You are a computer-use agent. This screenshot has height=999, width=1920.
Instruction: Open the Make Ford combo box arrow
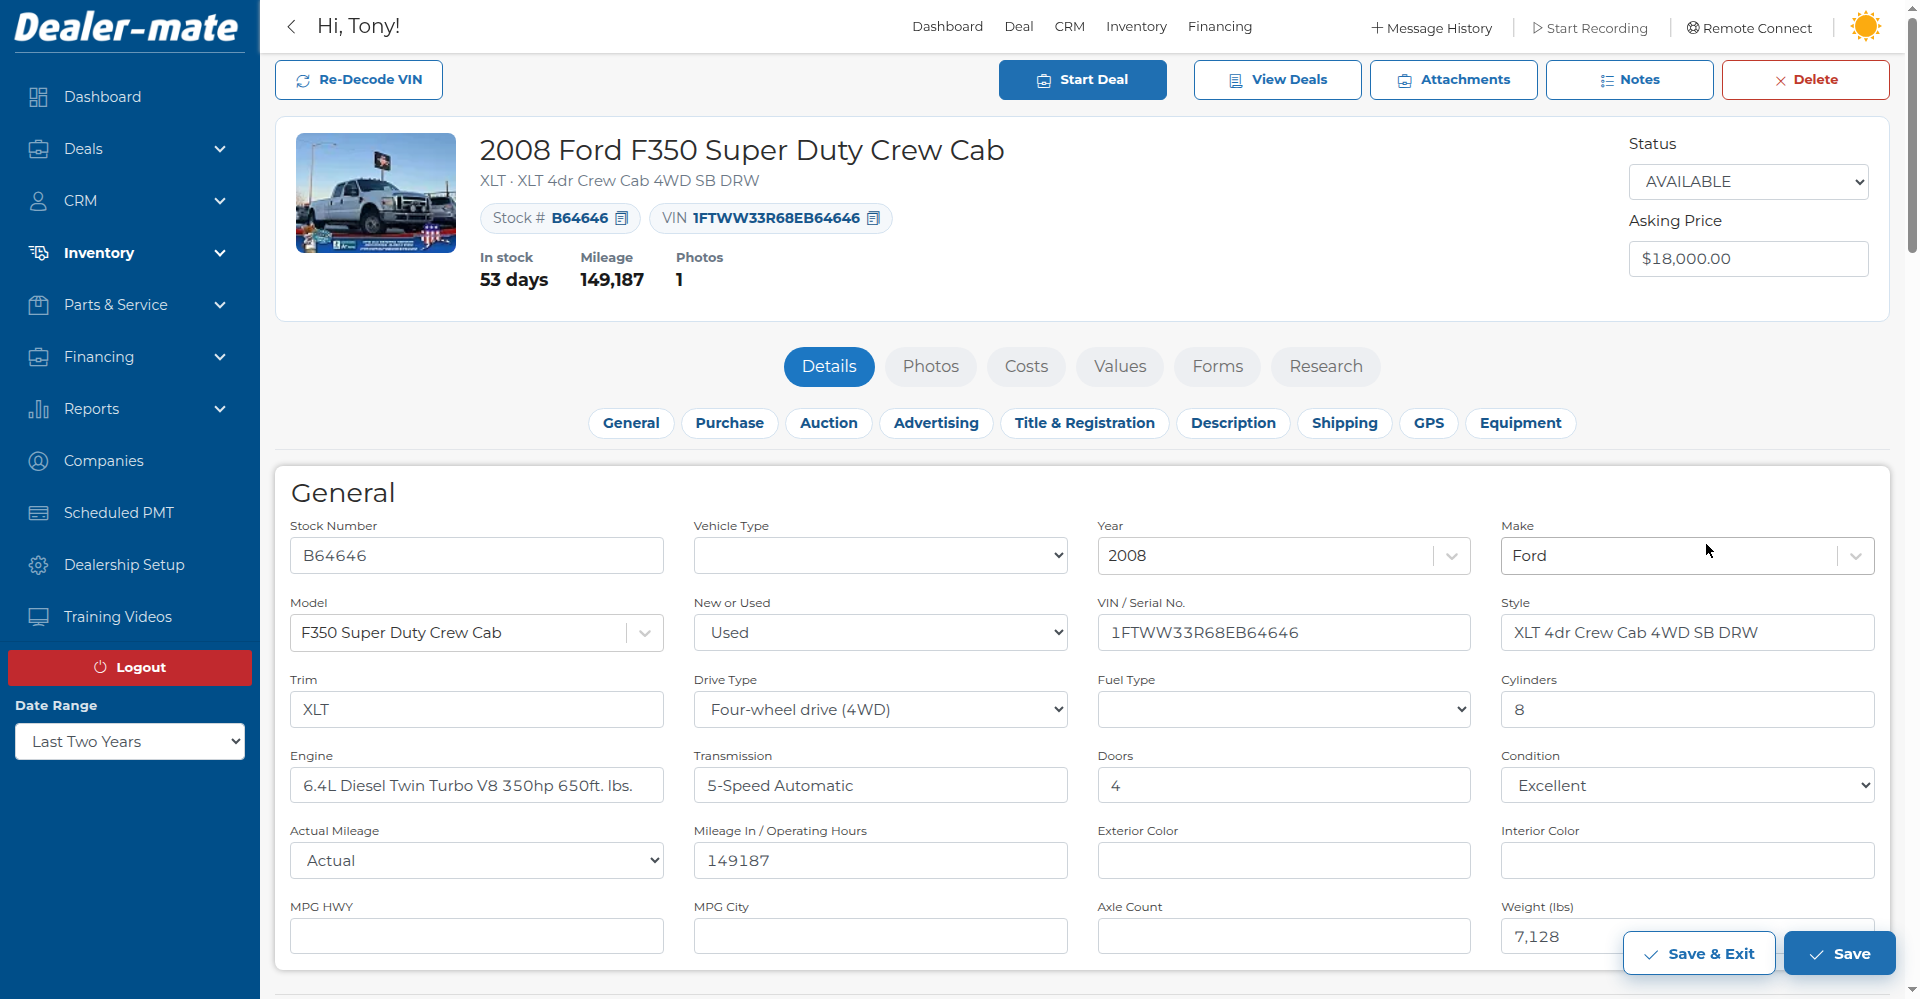coord(1855,556)
